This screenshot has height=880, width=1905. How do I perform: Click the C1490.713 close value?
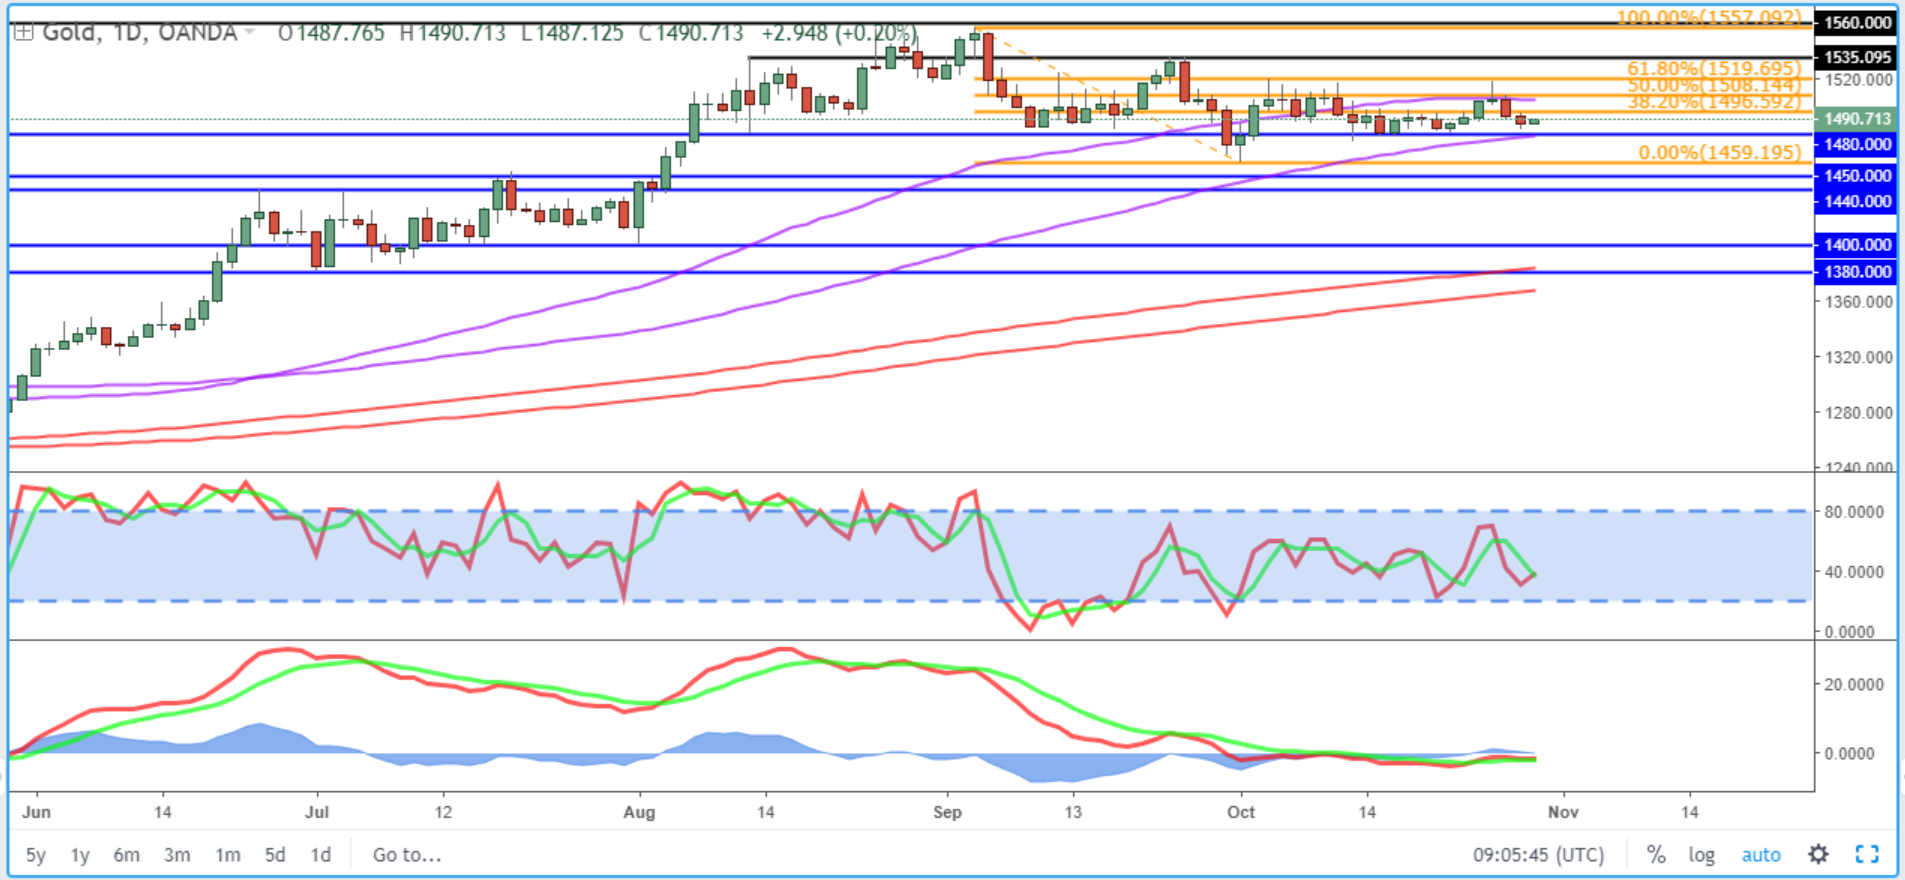click(x=691, y=33)
